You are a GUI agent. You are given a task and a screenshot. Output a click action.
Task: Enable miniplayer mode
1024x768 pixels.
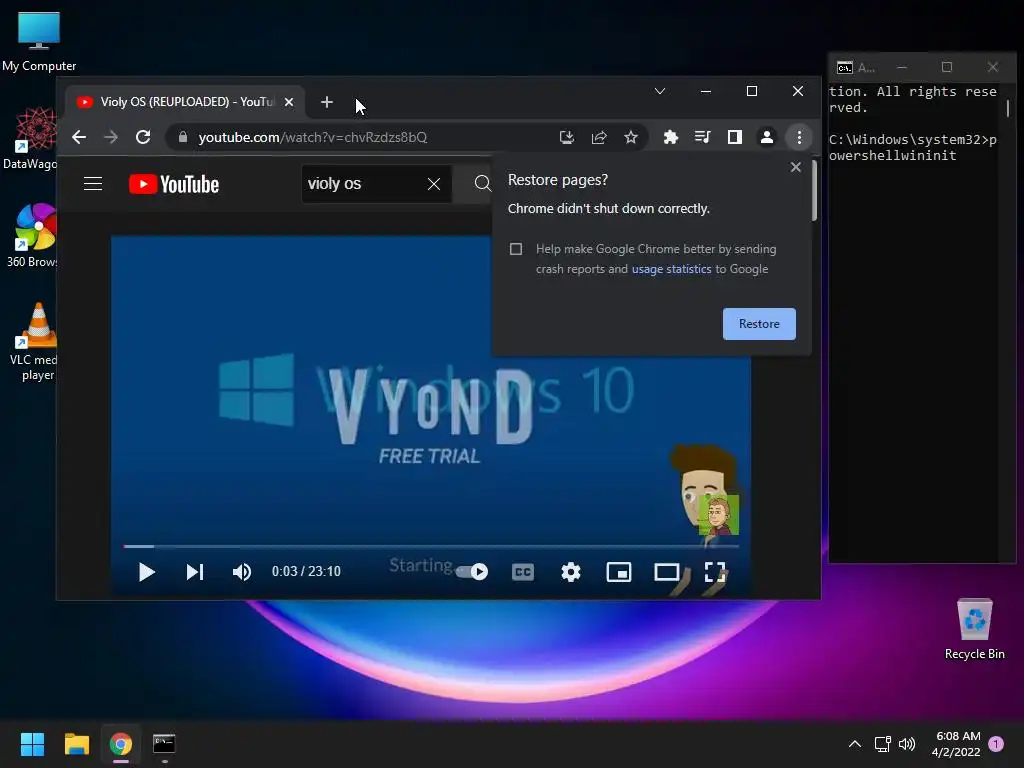(618, 572)
